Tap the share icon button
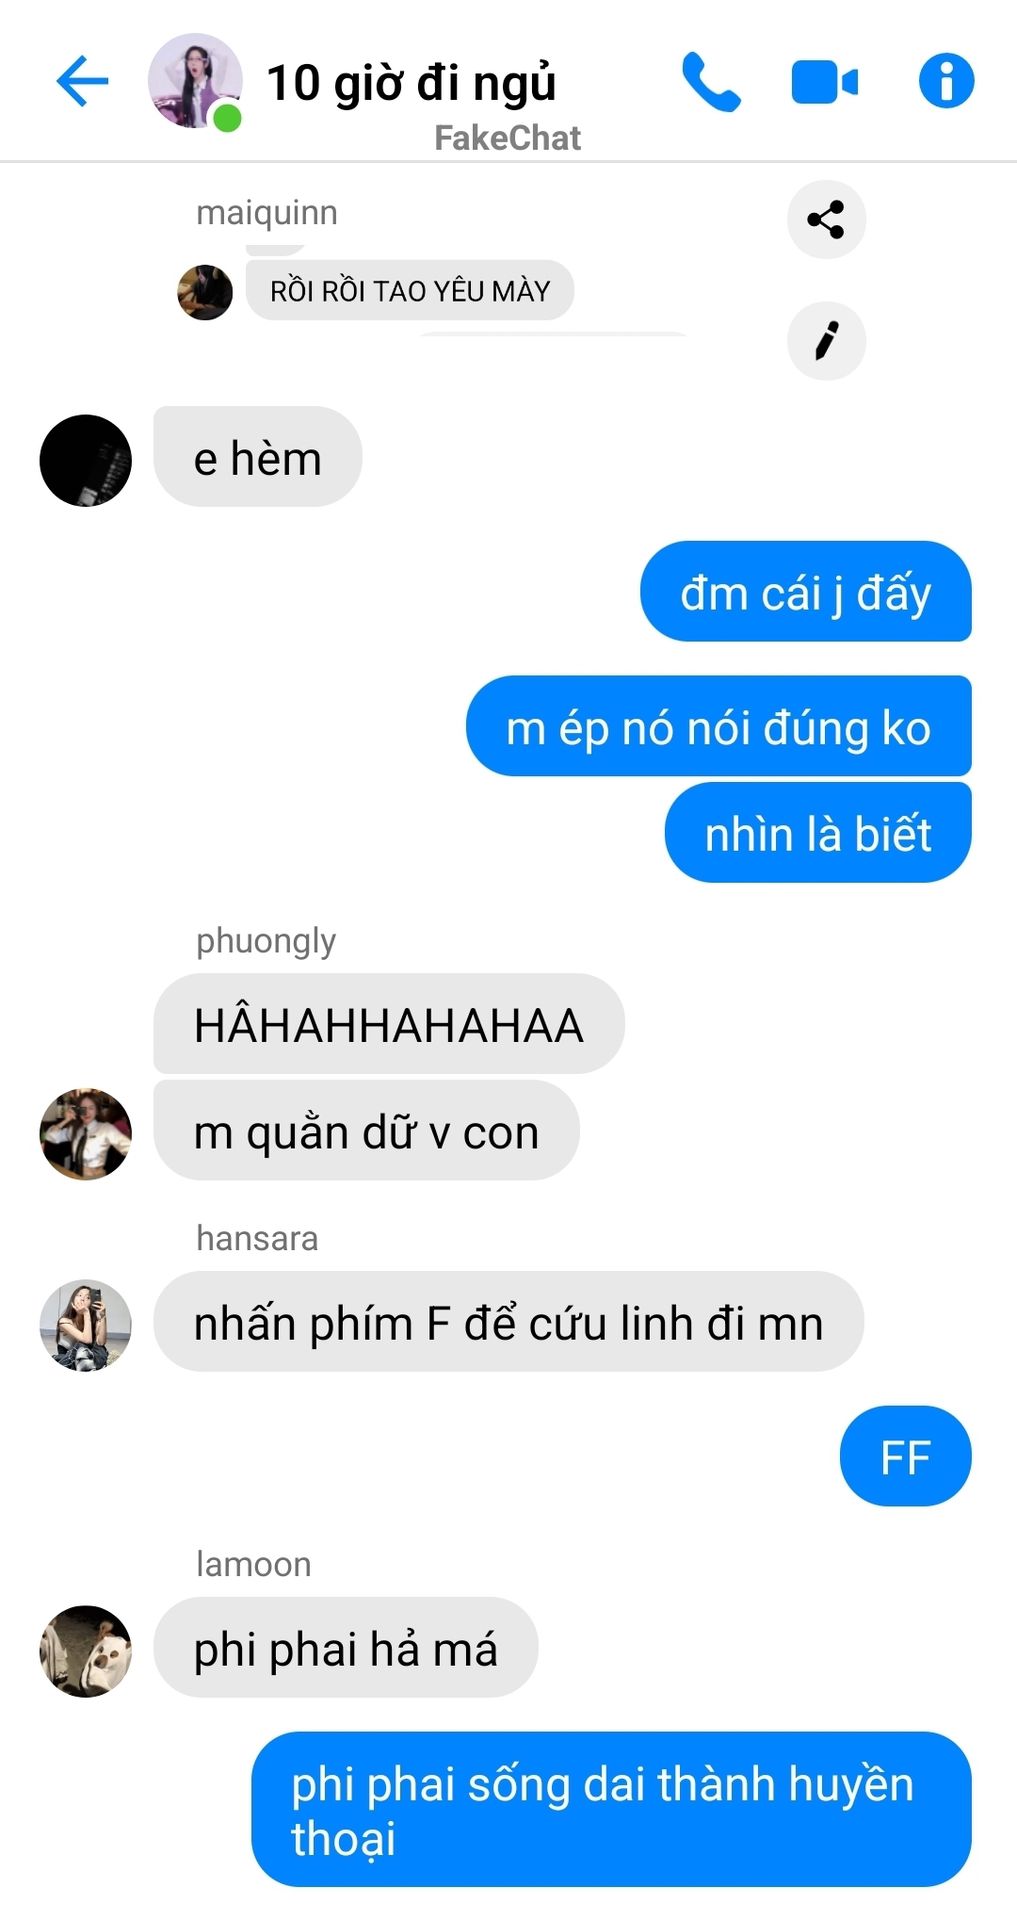Image resolution: width=1017 pixels, height=1920 pixels. click(x=826, y=219)
